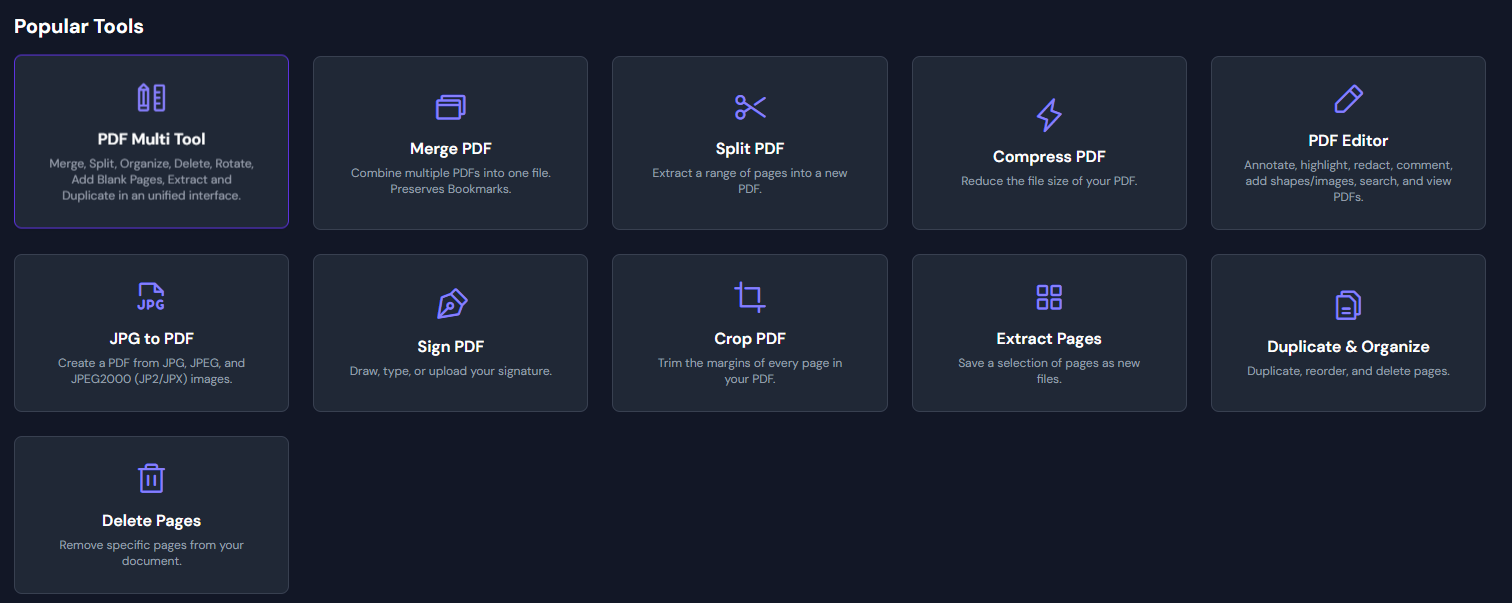The image size is (1512, 603).
Task: Open the Compress PDF tool
Action: tap(1049, 142)
